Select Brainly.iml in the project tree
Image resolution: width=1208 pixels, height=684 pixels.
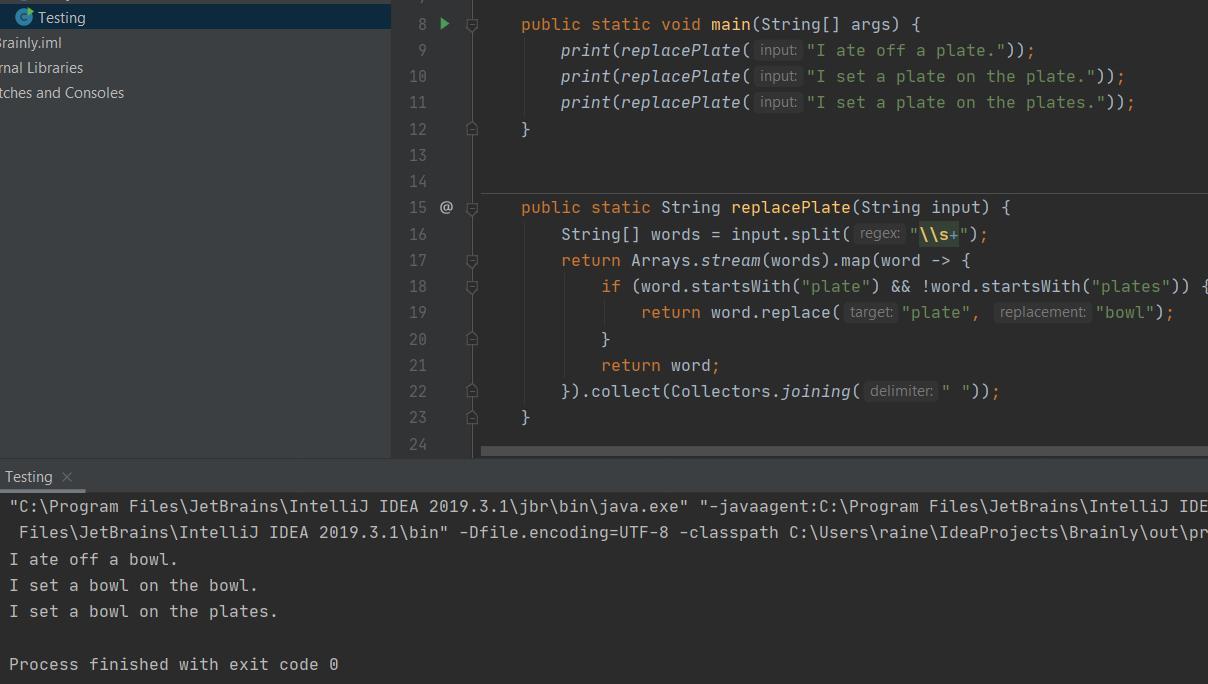coord(31,43)
